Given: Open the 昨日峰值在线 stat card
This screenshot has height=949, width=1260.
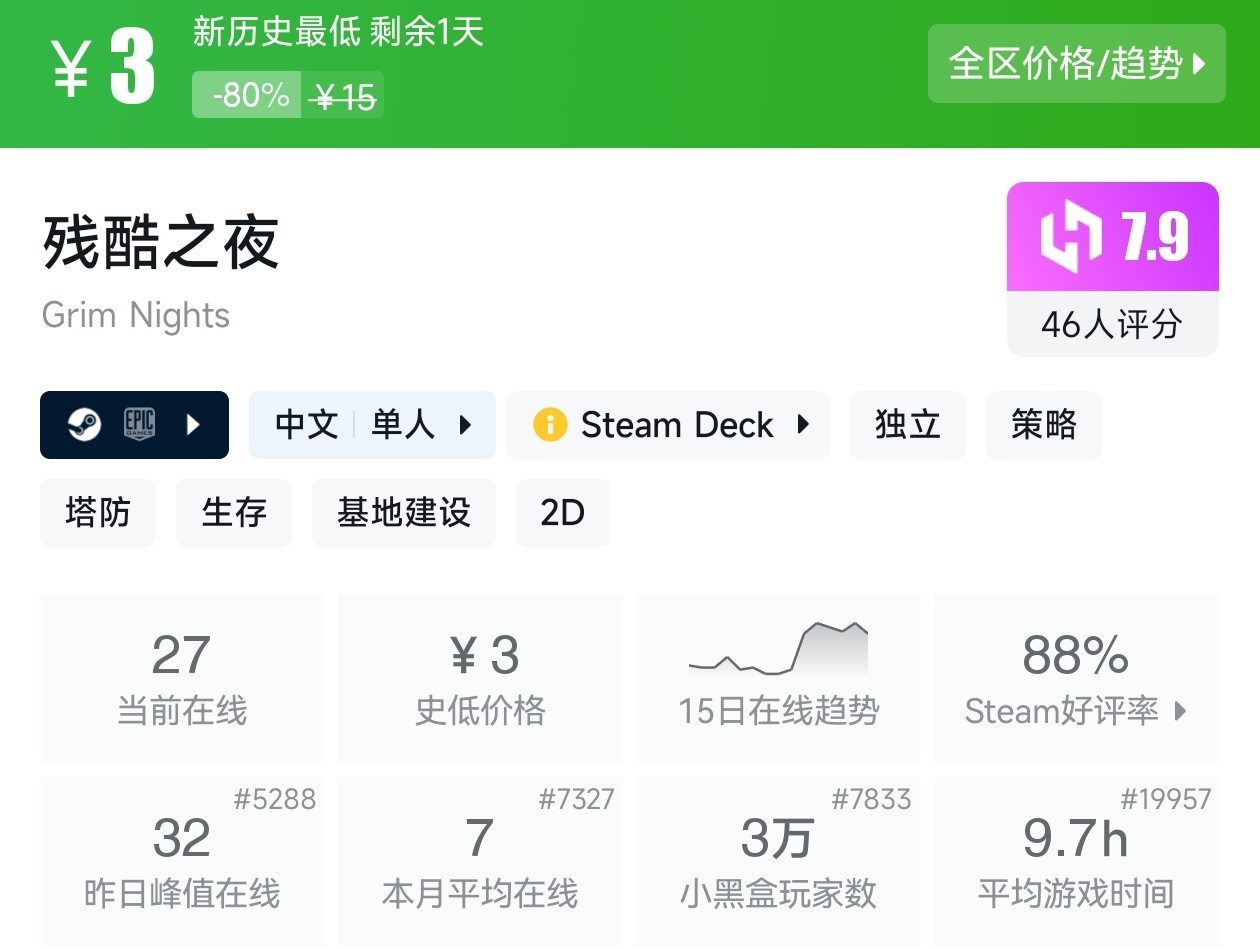Looking at the screenshot, I should tap(182, 861).
